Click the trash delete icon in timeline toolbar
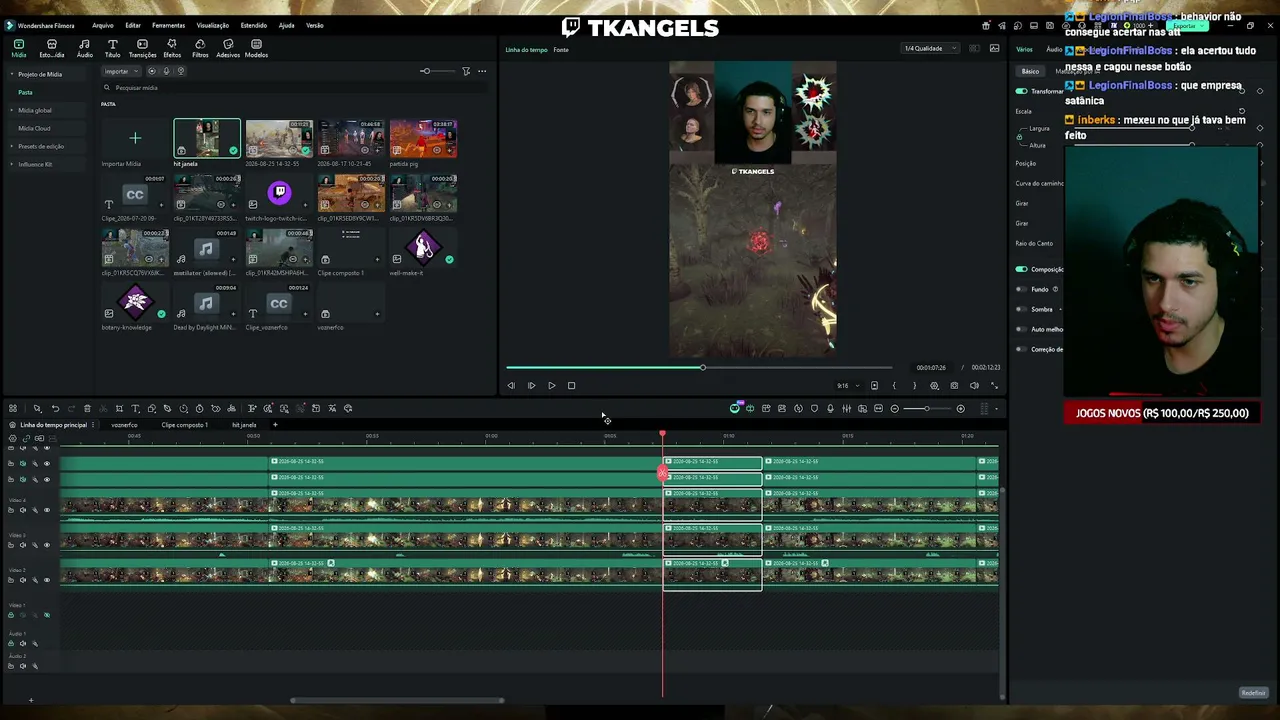This screenshot has width=1280, height=720. [x=87, y=408]
